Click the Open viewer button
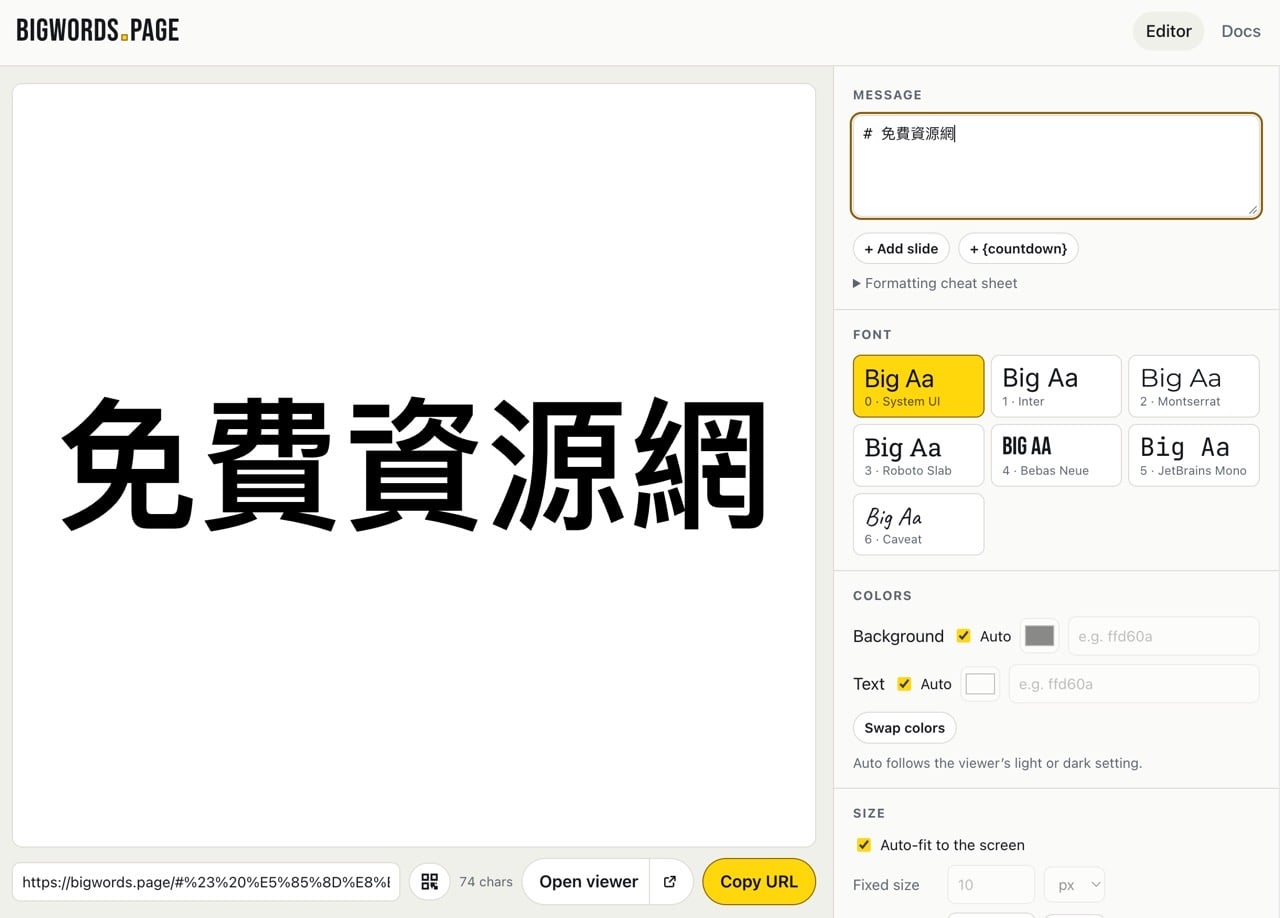Viewport: 1280px width, 918px height. coord(588,882)
